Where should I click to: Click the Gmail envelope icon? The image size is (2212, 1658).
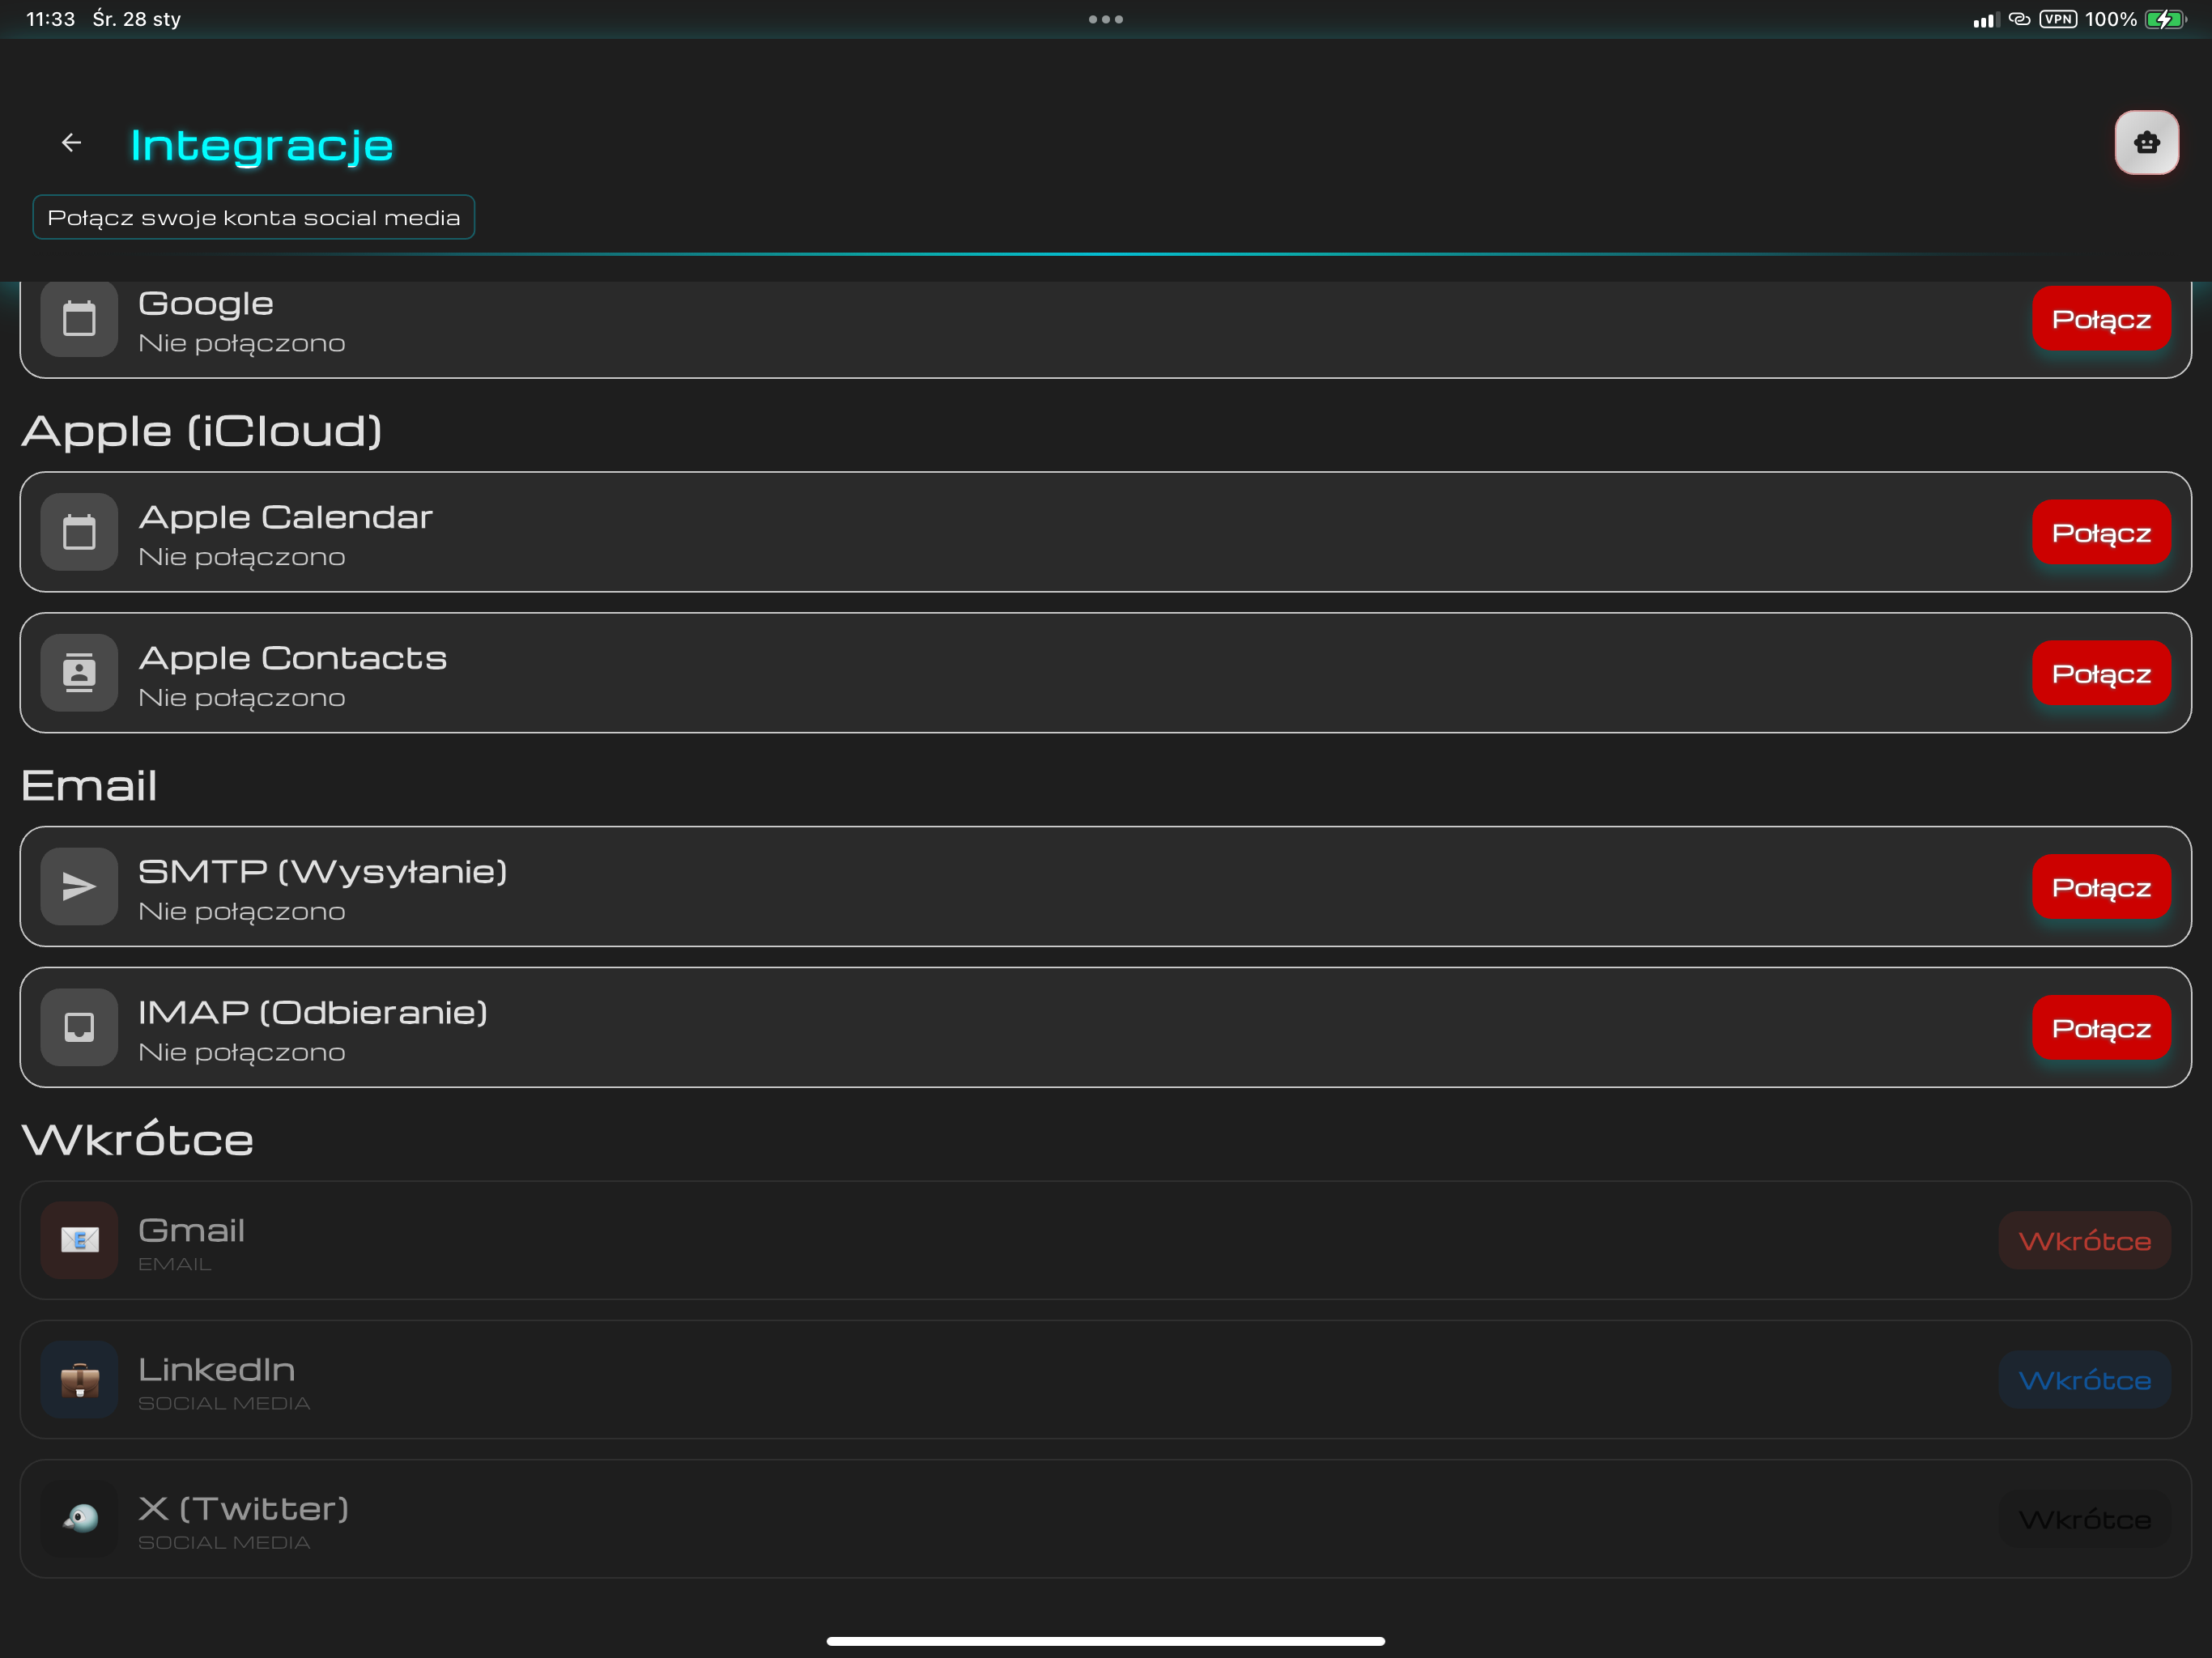click(79, 1240)
